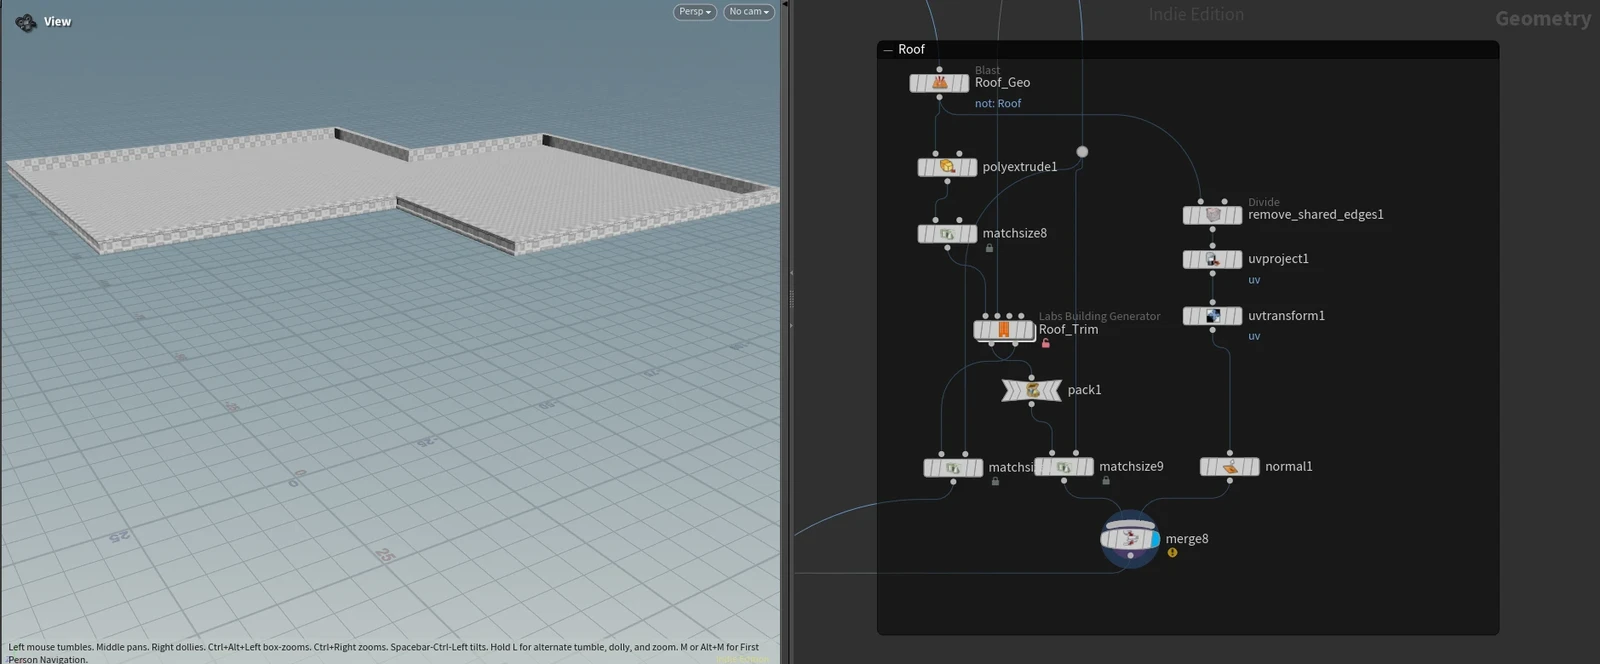Click the uv label under uvtransform1
Screen dimensions: 1600x664
click(x=1254, y=336)
